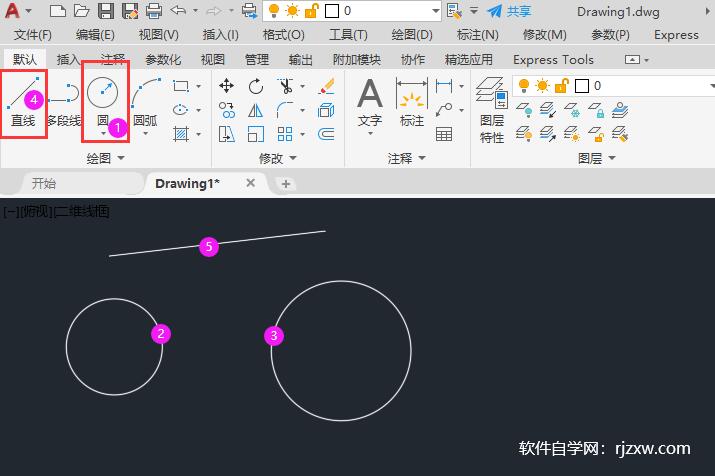Click the Fillet tool icon
Screen dimensions: 715x476
coord(285,110)
